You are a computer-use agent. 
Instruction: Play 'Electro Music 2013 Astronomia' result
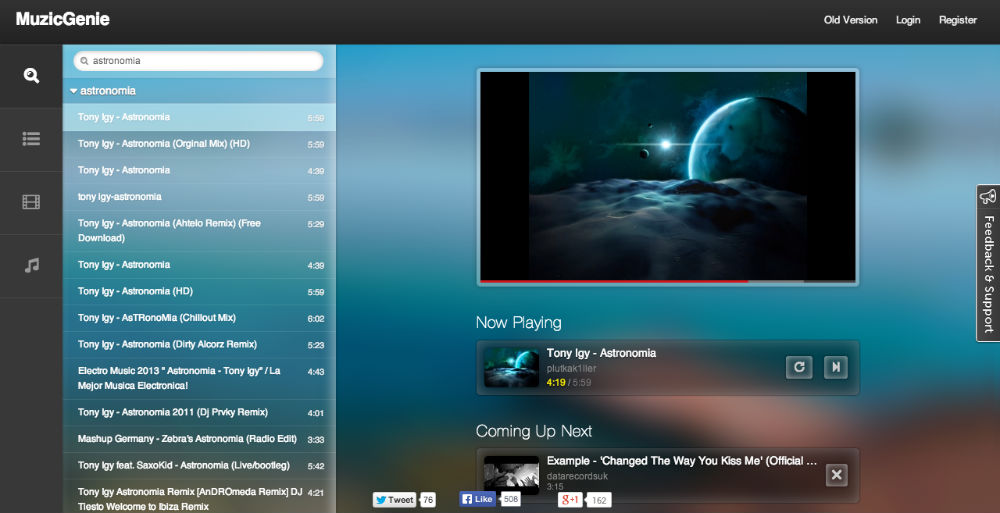(x=199, y=378)
